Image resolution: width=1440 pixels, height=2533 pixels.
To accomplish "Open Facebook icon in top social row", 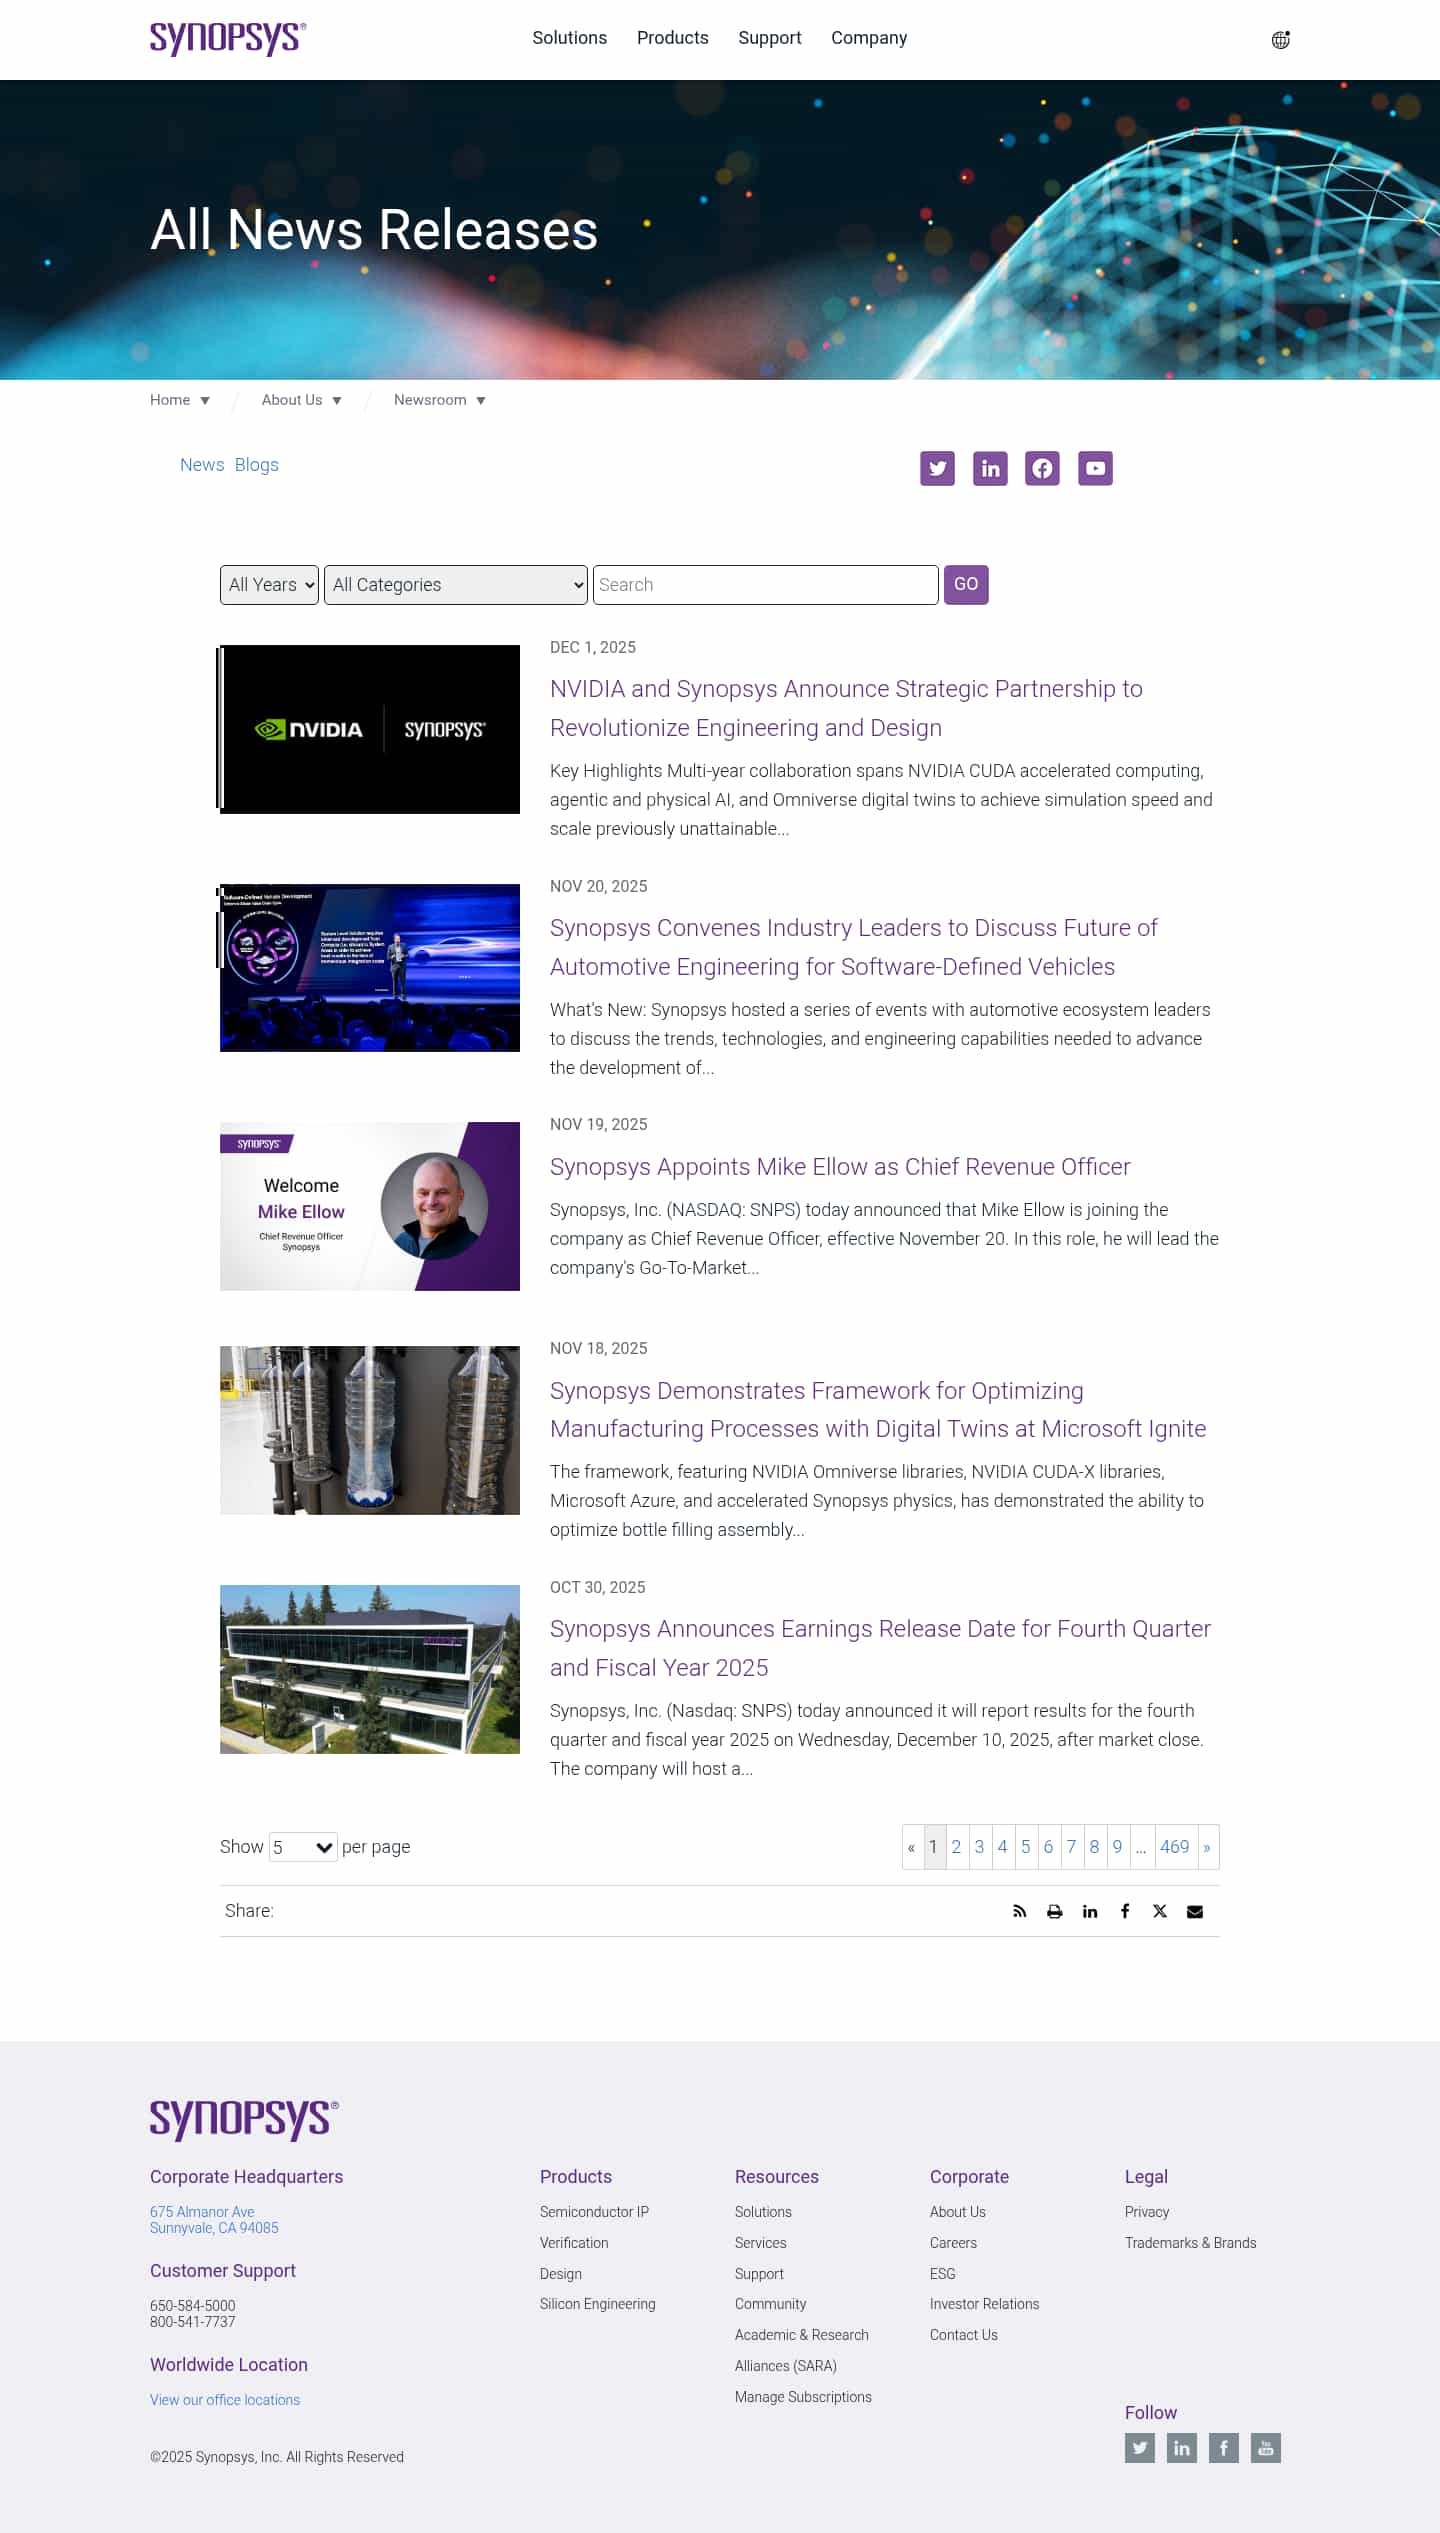I will click(x=1042, y=468).
